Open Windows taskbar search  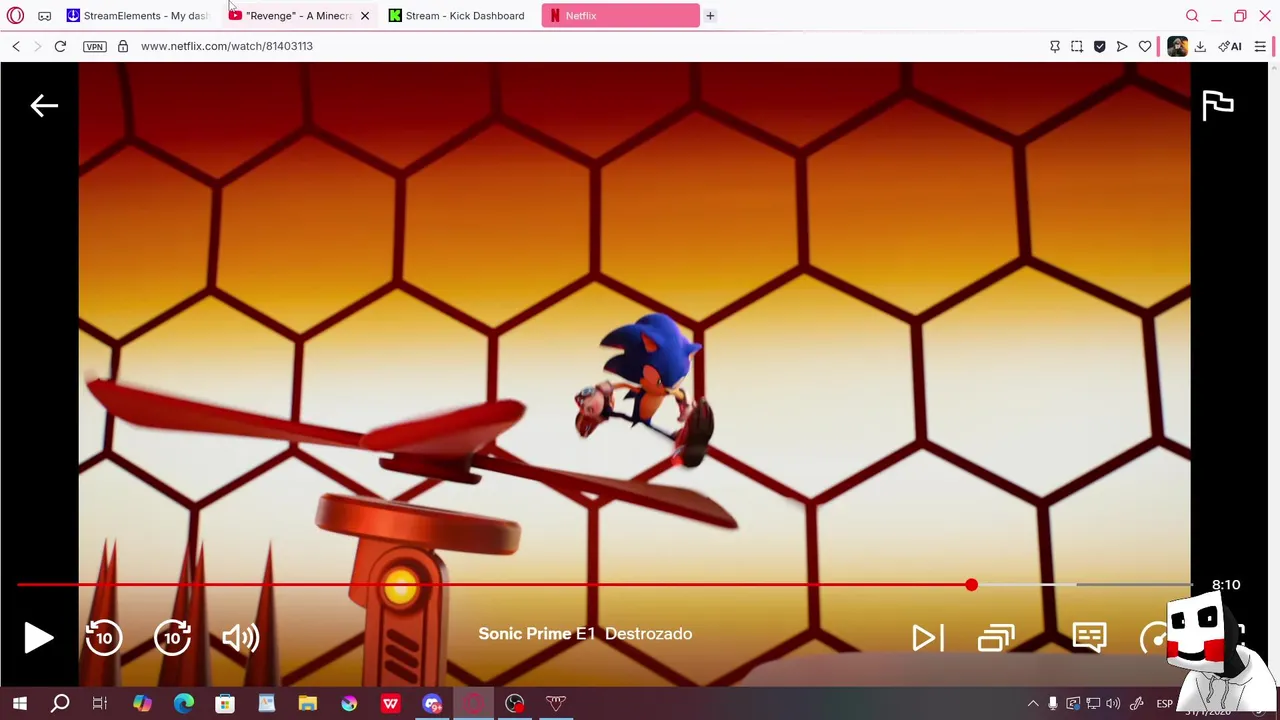[x=60, y=704]
